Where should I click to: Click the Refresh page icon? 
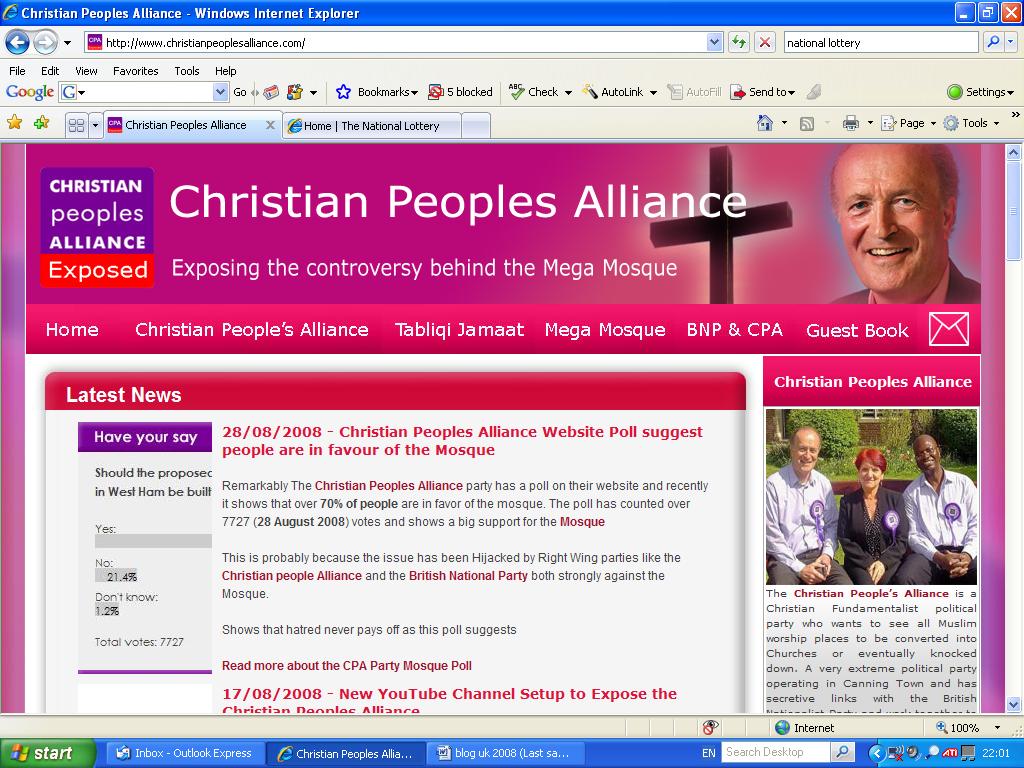[x=739, y=43]
